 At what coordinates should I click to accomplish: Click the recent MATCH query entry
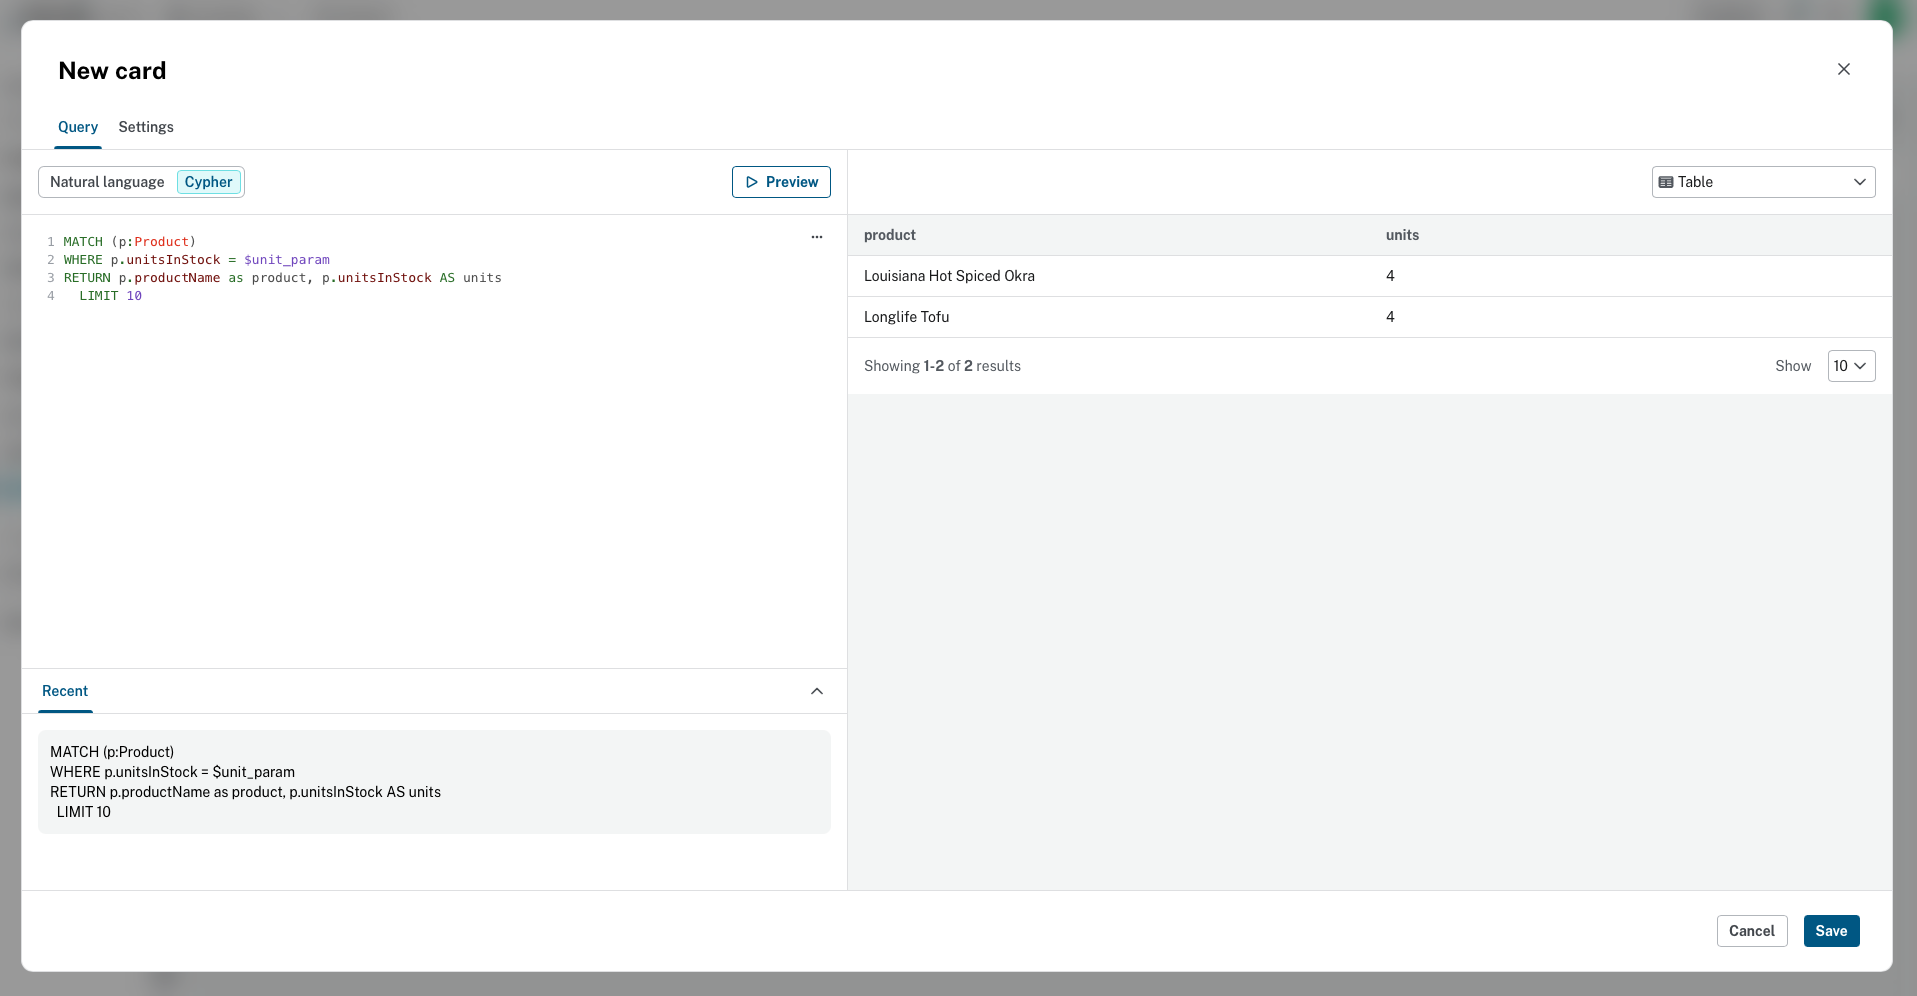pos(433,782)
